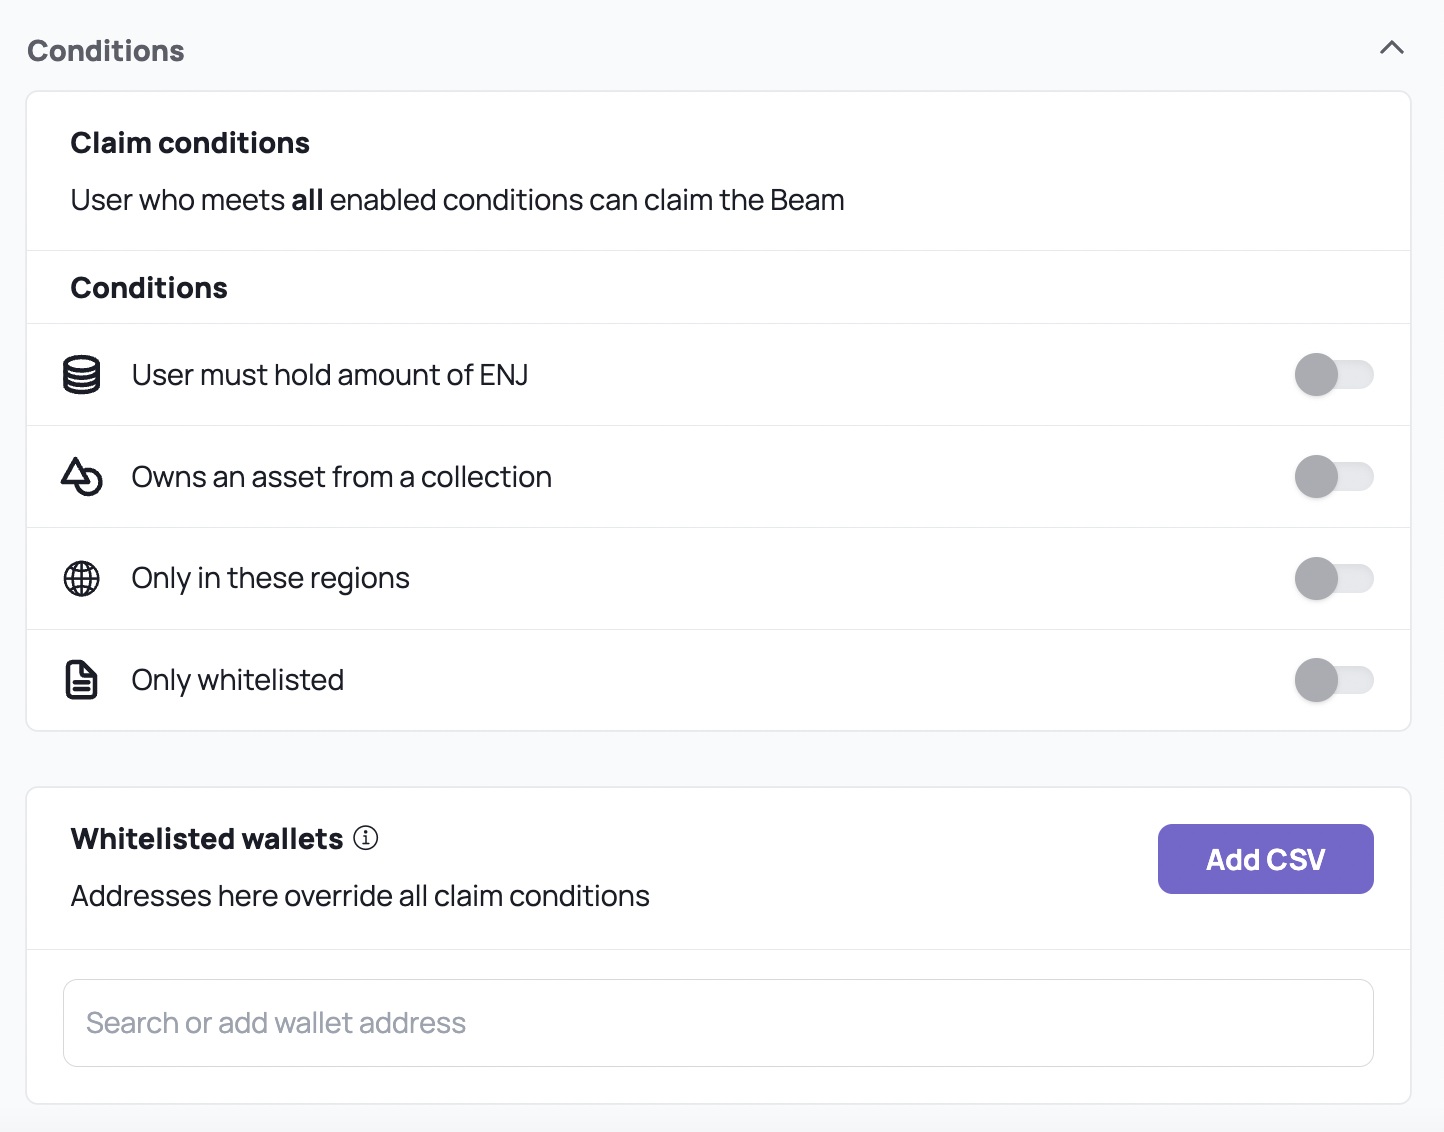This screenshot has width=1444, height=1132.
Task: Enable the Only in these regions switch
Action: coord(1334,579)
